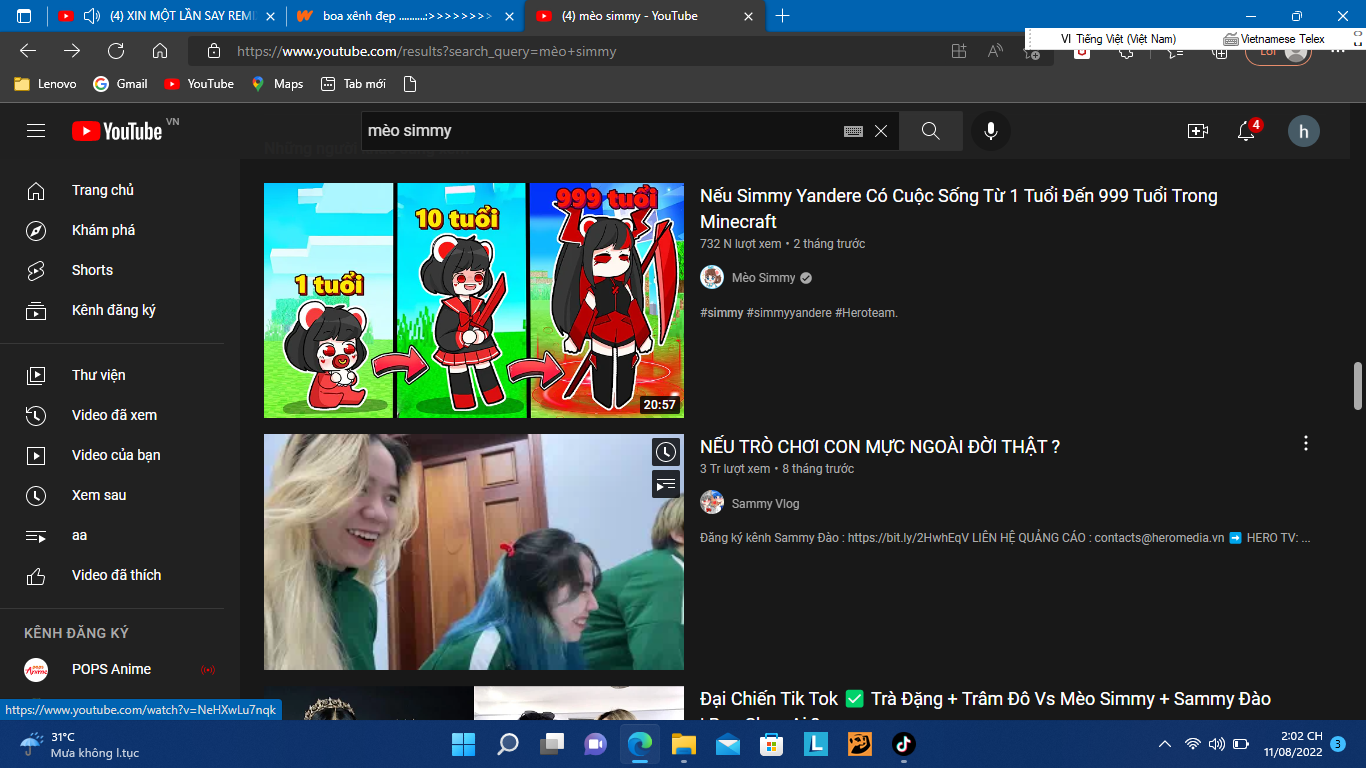
Task: Click the YouTube logo
Action: (x=117, y=131)
